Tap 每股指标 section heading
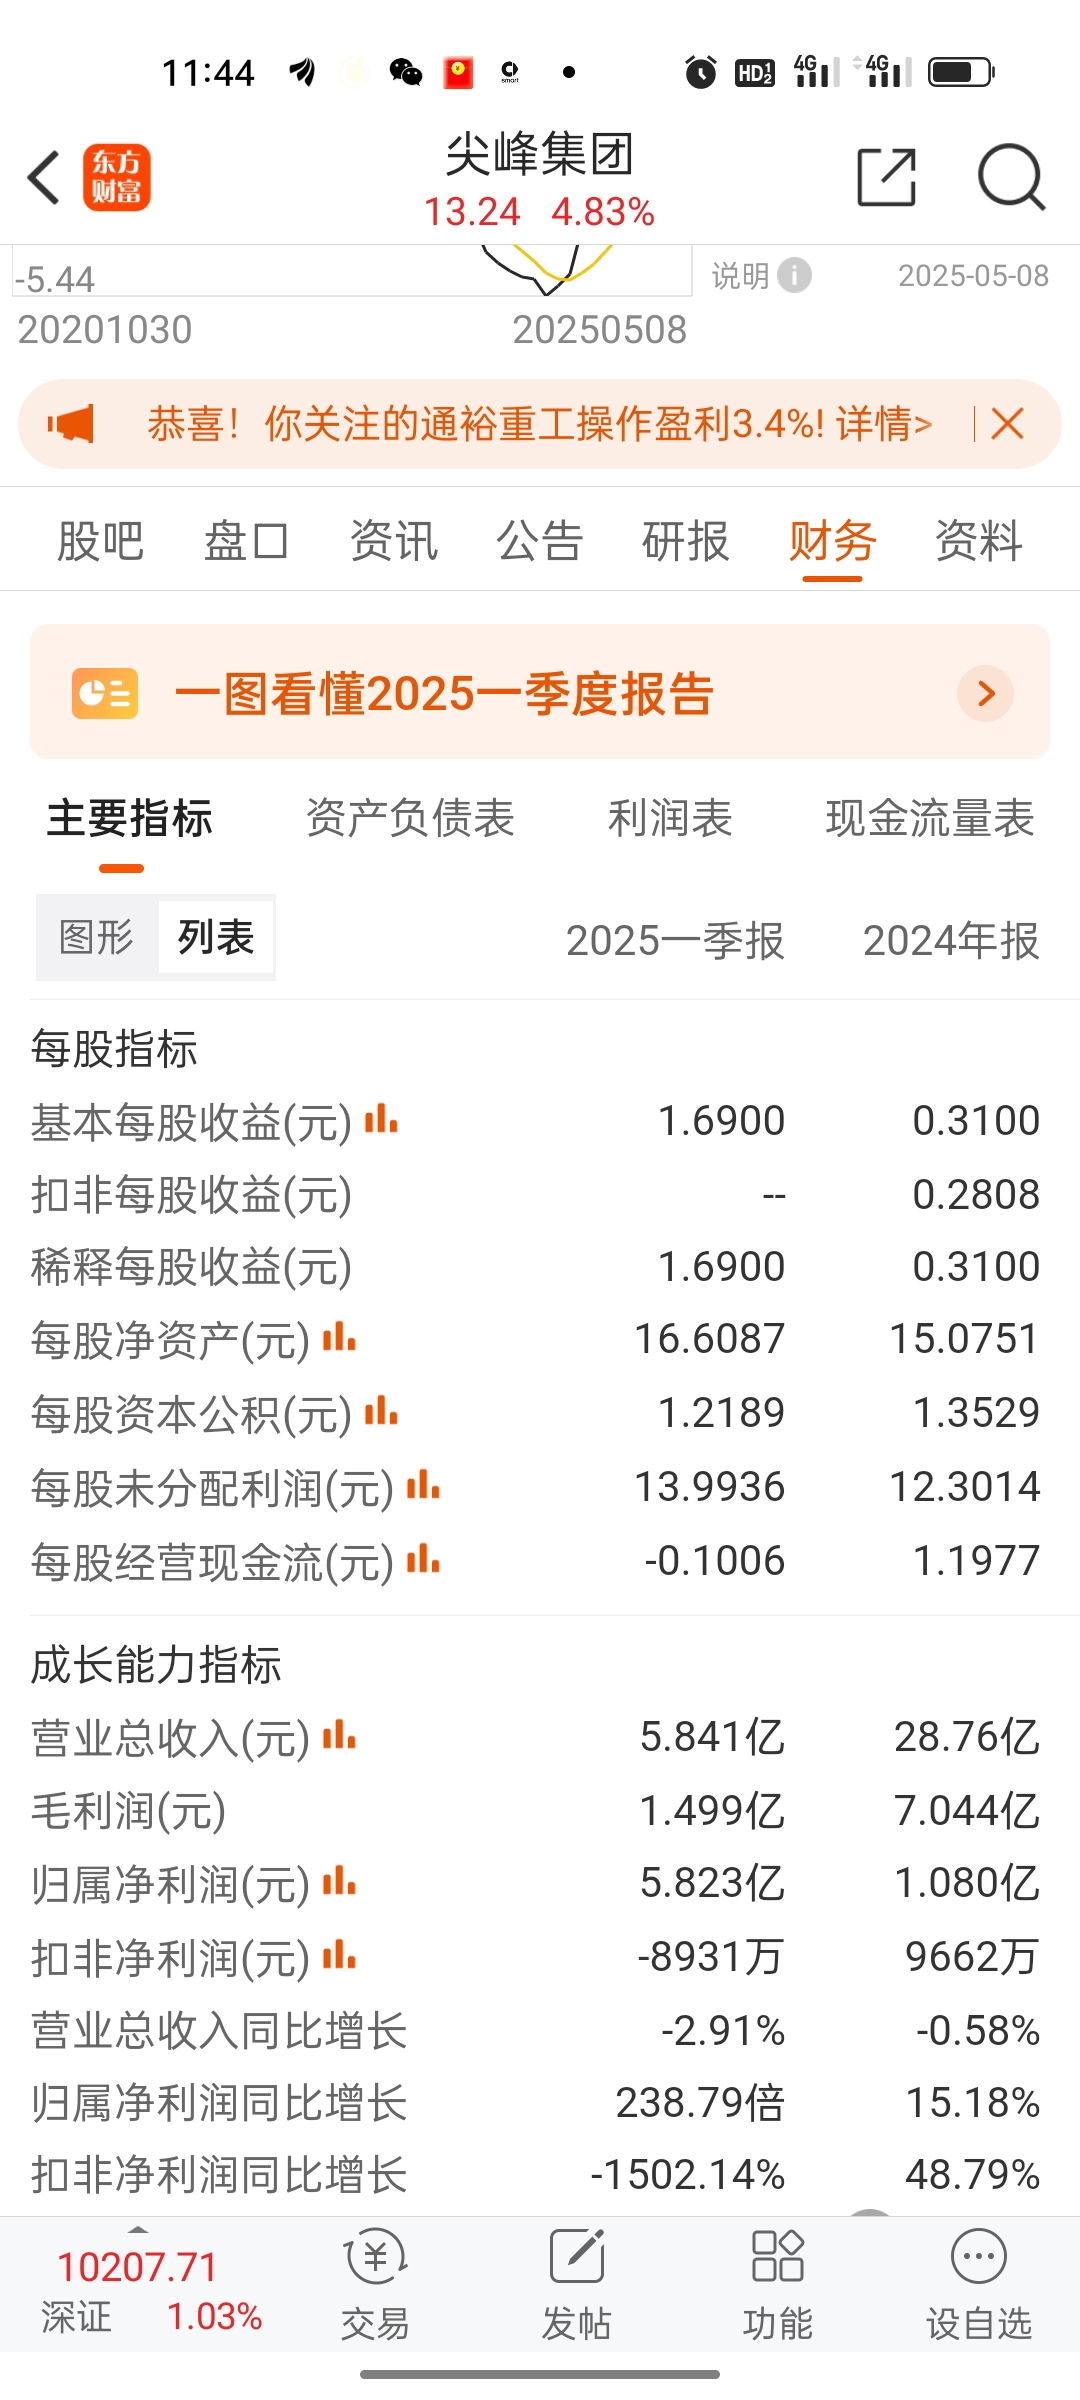1080x2400 pixels. 114,1049
